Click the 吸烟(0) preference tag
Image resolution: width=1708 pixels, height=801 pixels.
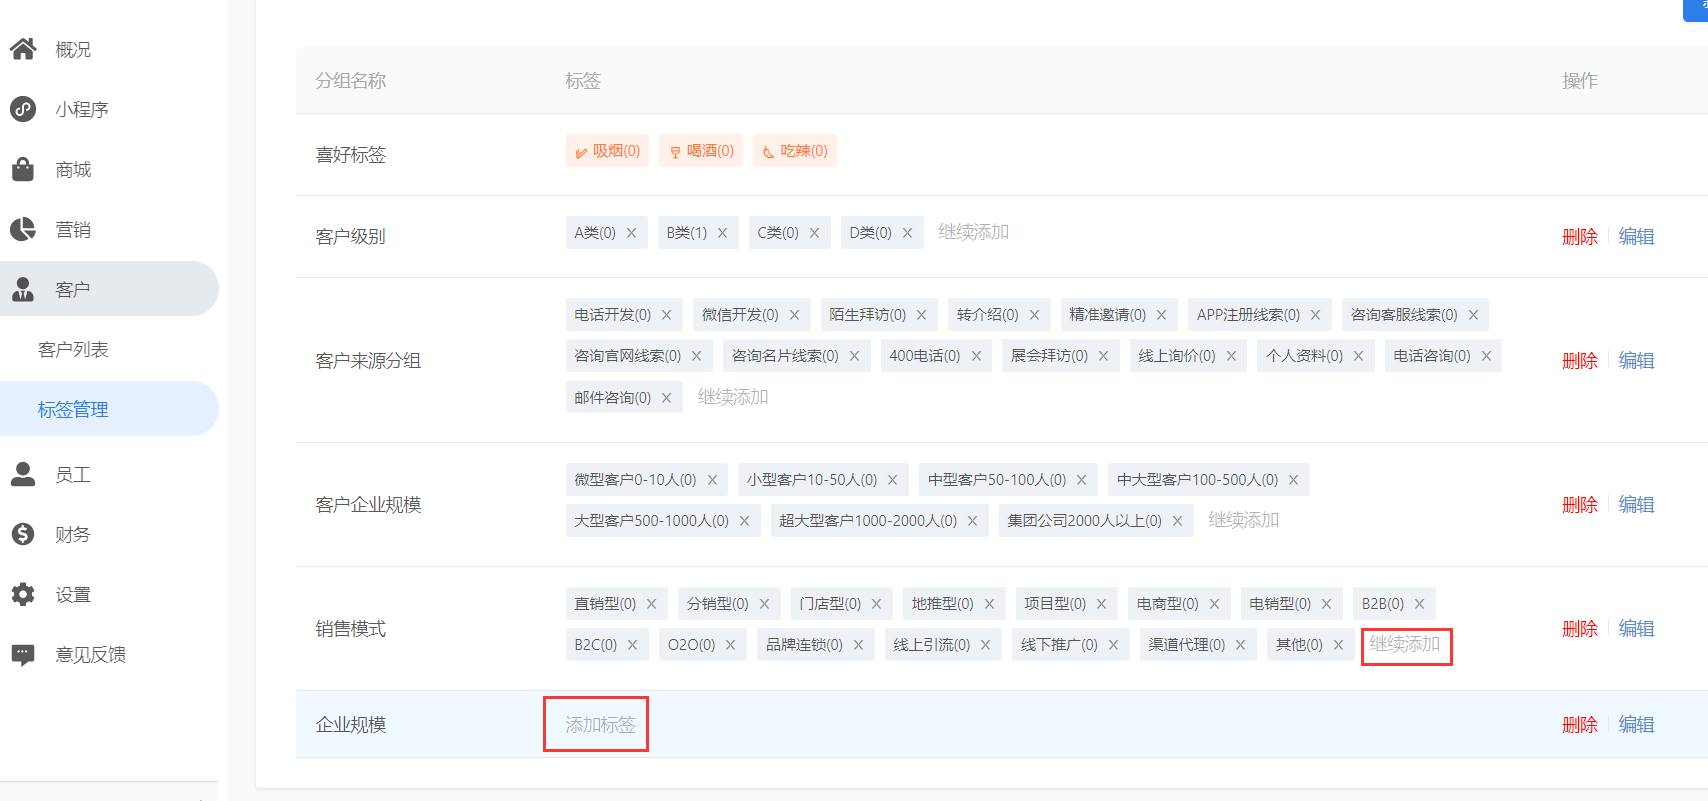click(607, 151)
